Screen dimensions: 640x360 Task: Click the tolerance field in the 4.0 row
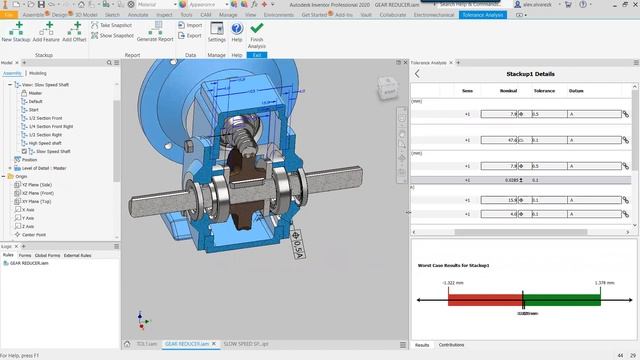coord(549,214)
